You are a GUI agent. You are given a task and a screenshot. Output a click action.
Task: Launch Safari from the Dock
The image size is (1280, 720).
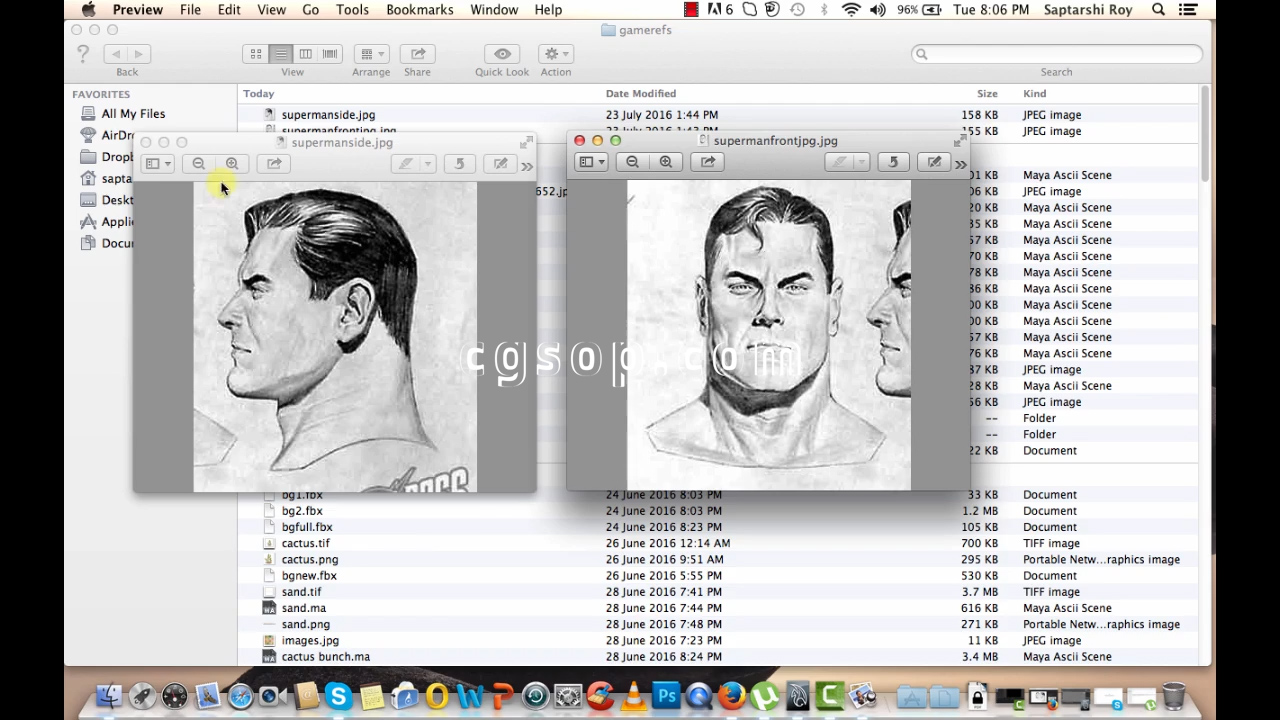point(240,695)
